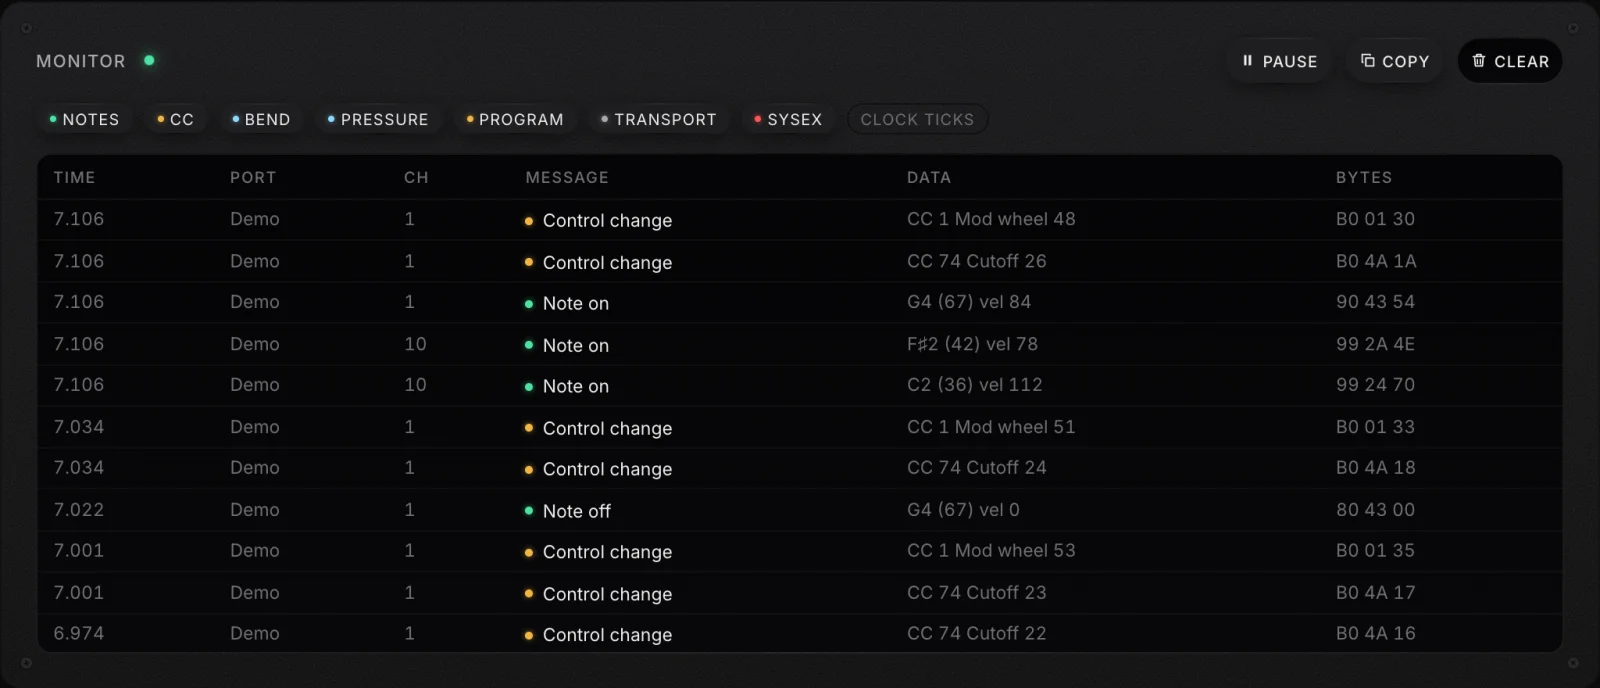Click the MESSAGE column header
Viewport: 1600px width, 688px height.
pos(567,177)
